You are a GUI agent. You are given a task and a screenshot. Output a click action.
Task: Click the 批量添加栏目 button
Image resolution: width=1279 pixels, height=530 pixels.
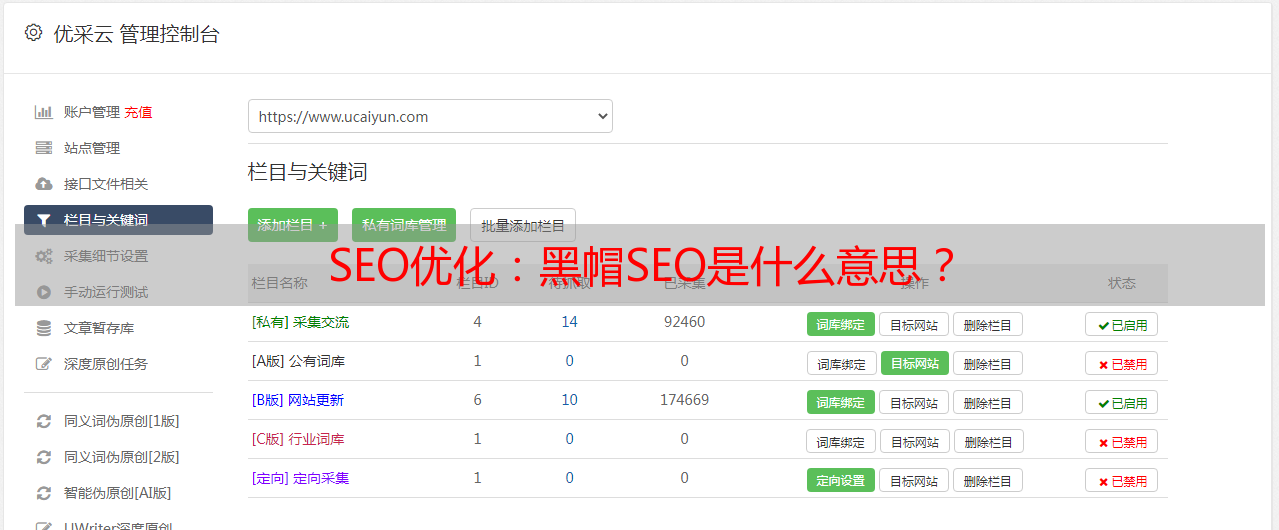point(523,225)
